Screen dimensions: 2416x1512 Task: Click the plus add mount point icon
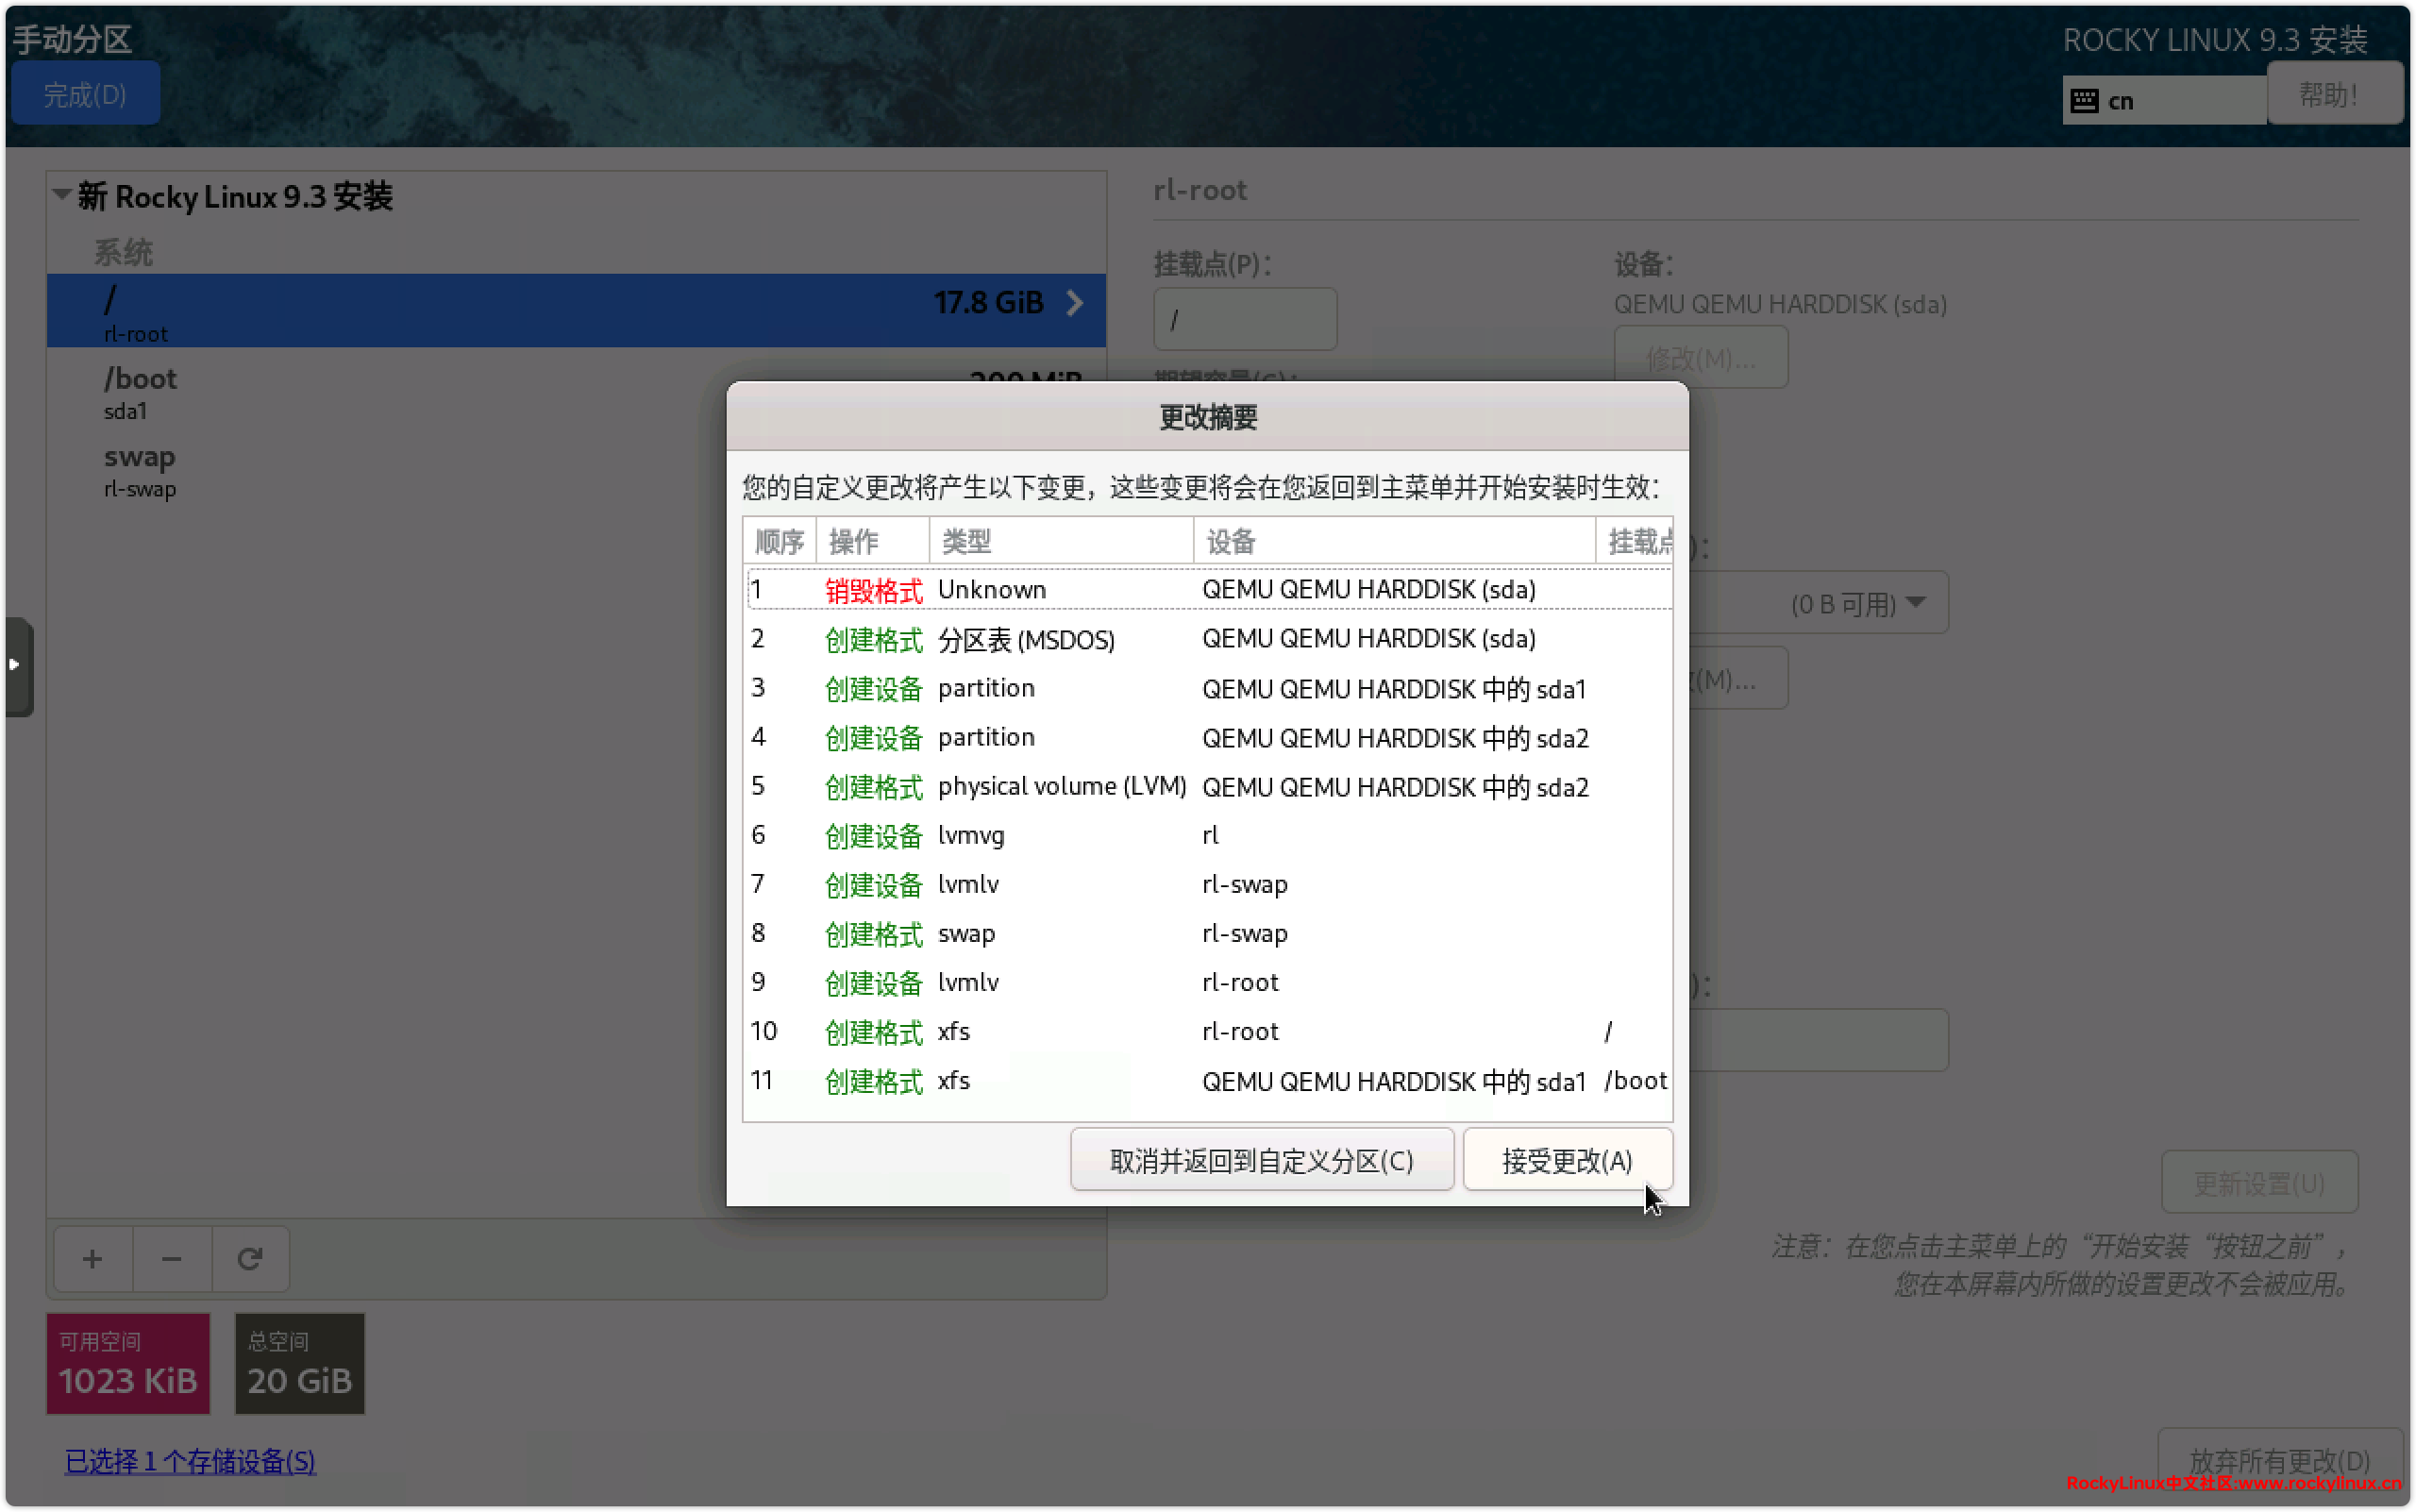(x=92, y=1258)
